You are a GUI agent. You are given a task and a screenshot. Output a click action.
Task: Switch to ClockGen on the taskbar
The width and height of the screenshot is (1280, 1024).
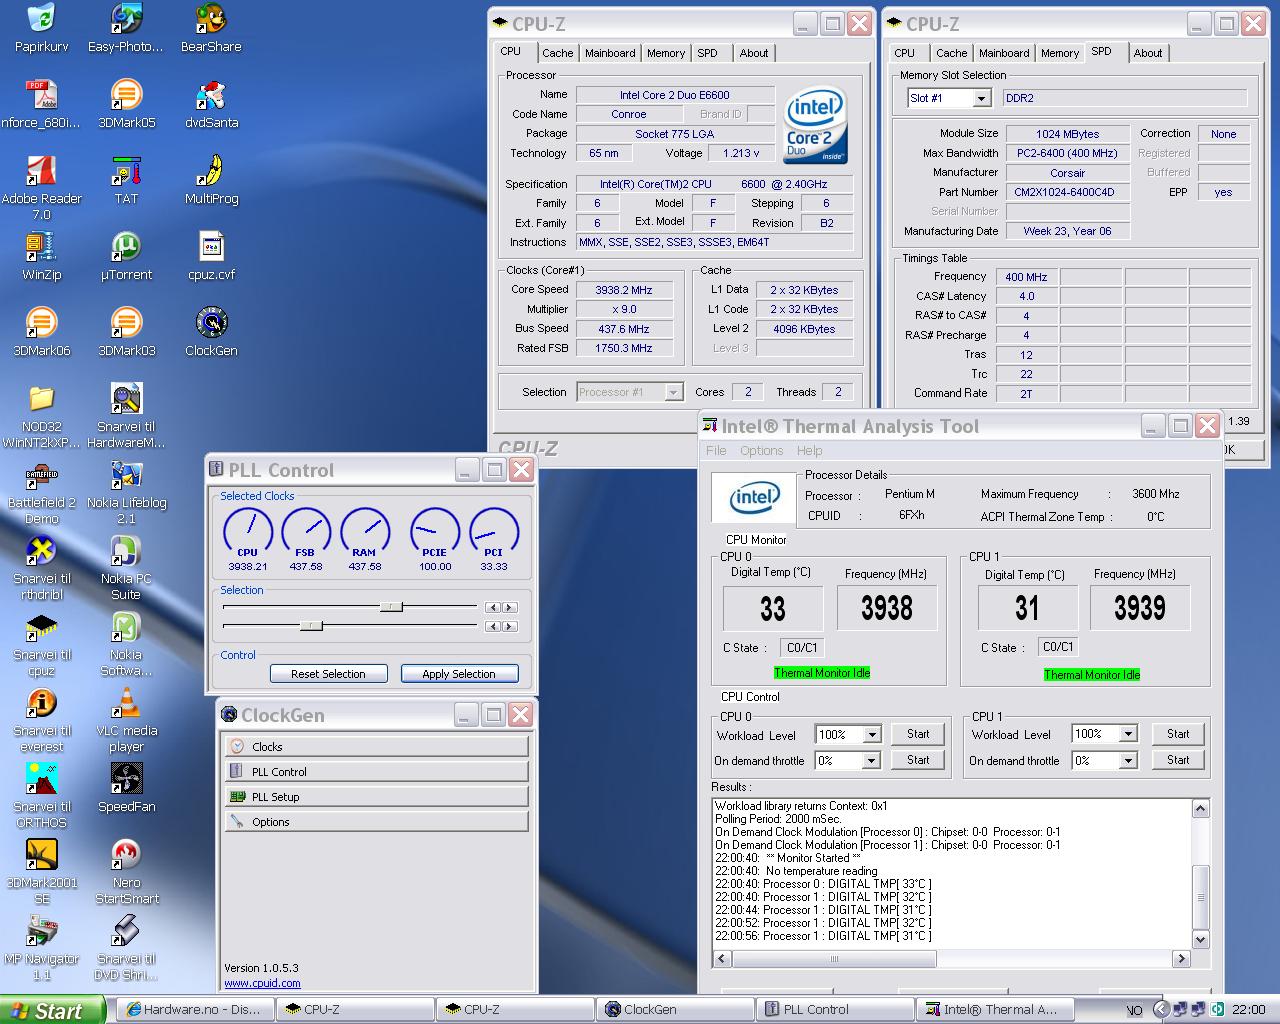pos(675,1010)
